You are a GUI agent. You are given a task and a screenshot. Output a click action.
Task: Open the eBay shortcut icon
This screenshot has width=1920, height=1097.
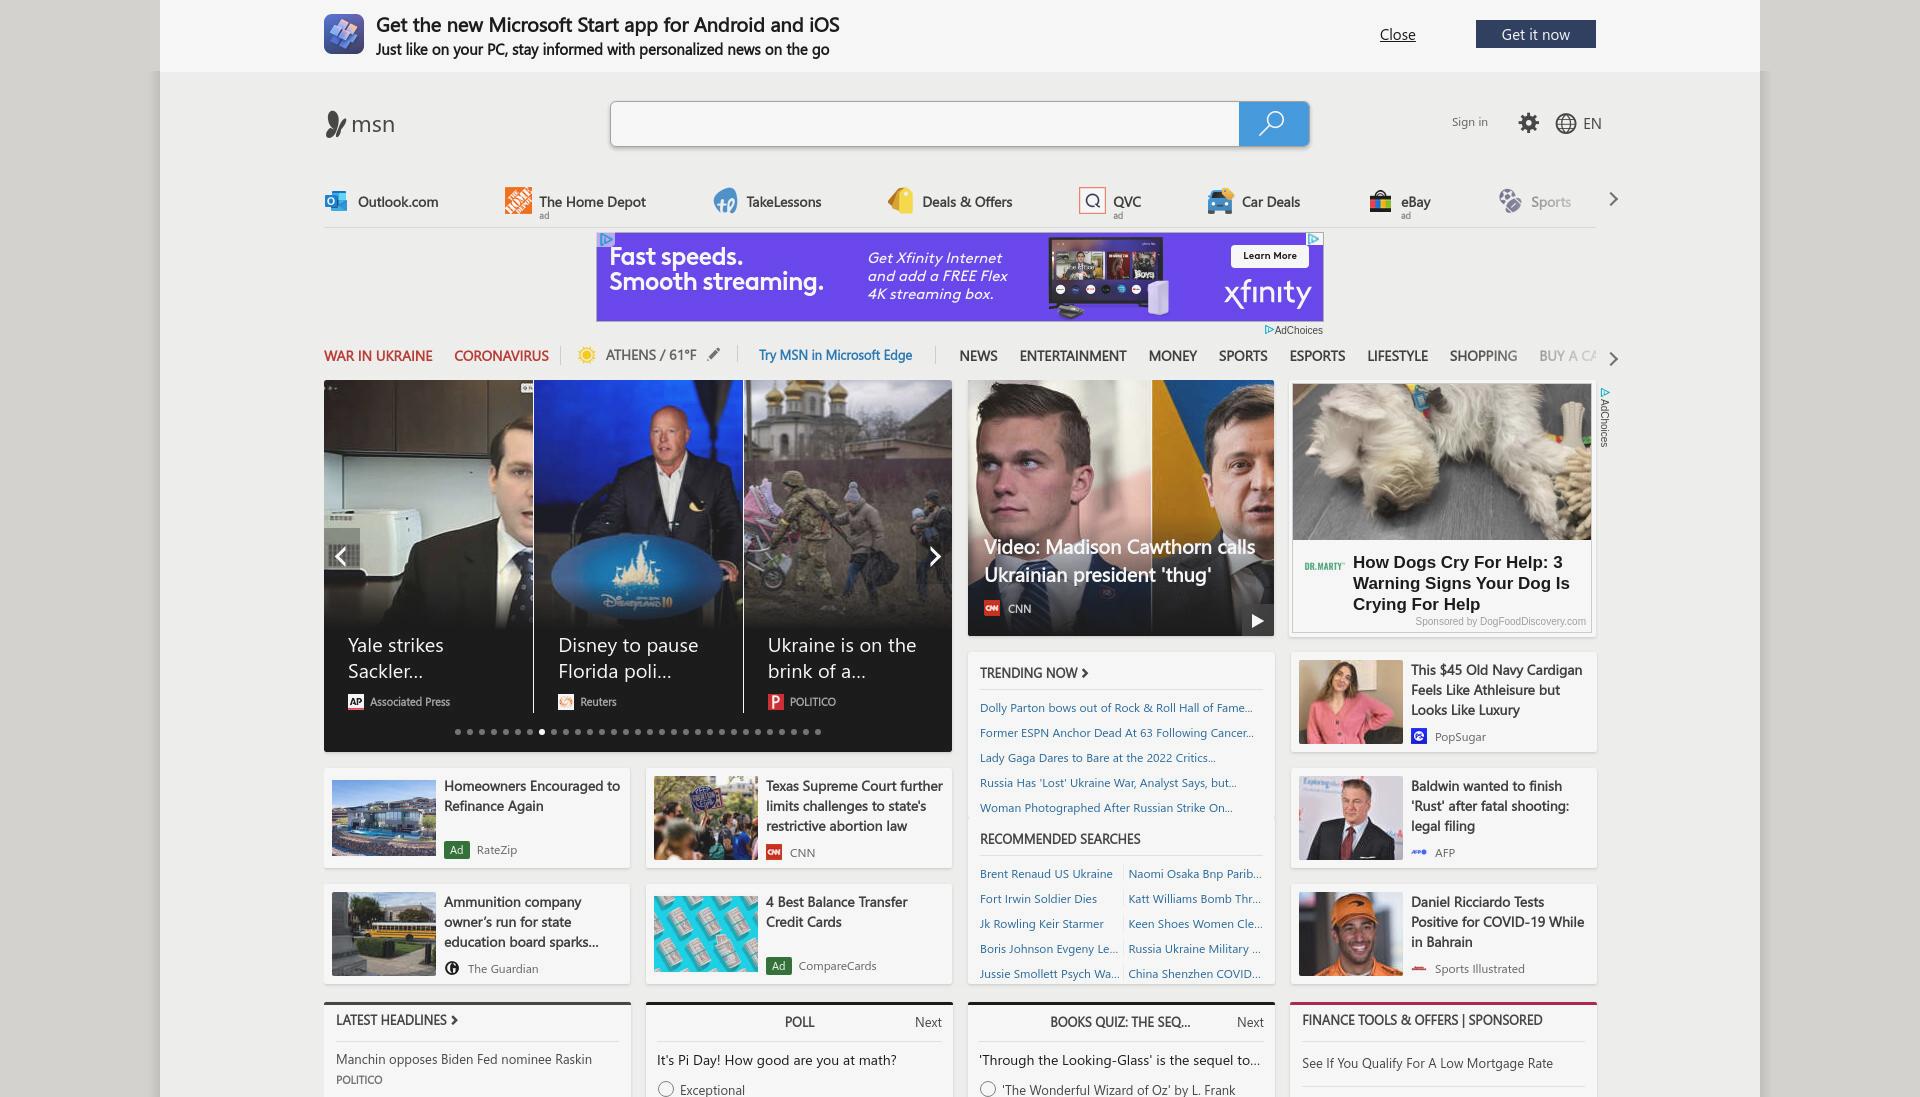coord(1380,201)
